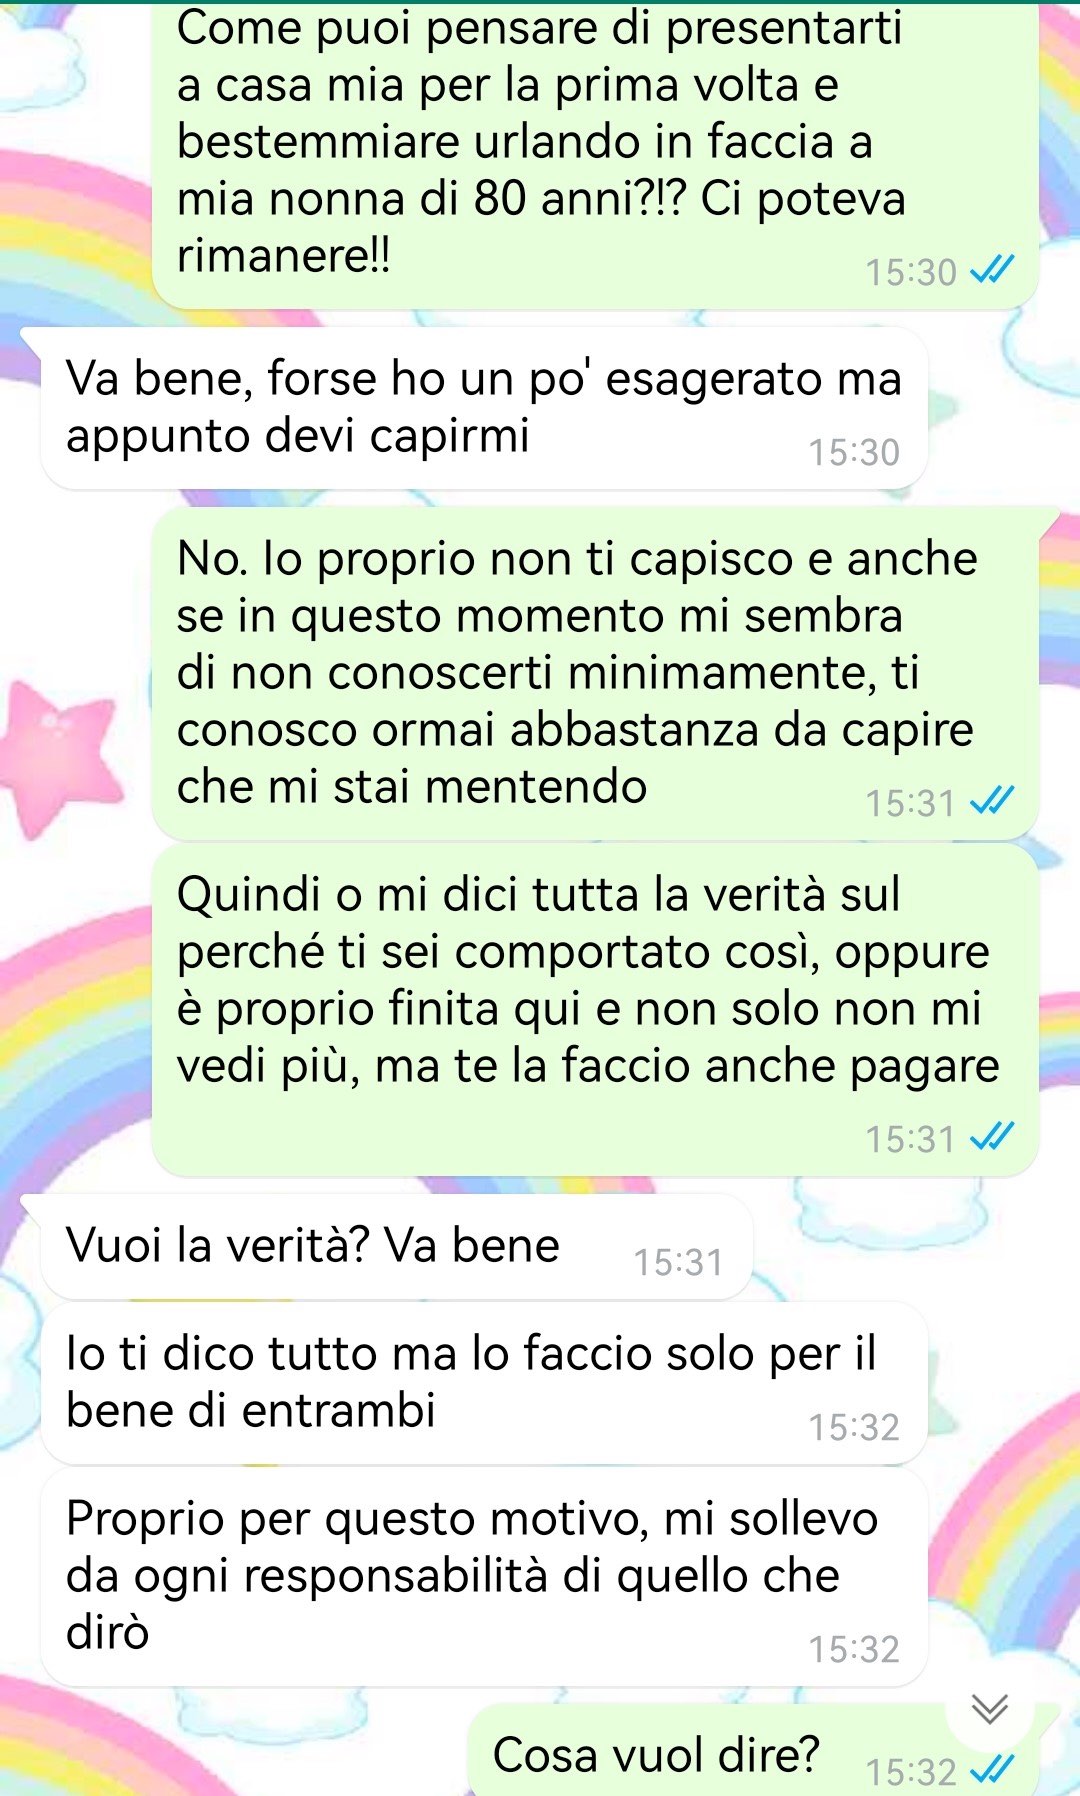Tap the 15:31 timestamp of 'Vuoi la verità?' message
This screenshot has height=1796, width=1080.
click(678, 1263)
